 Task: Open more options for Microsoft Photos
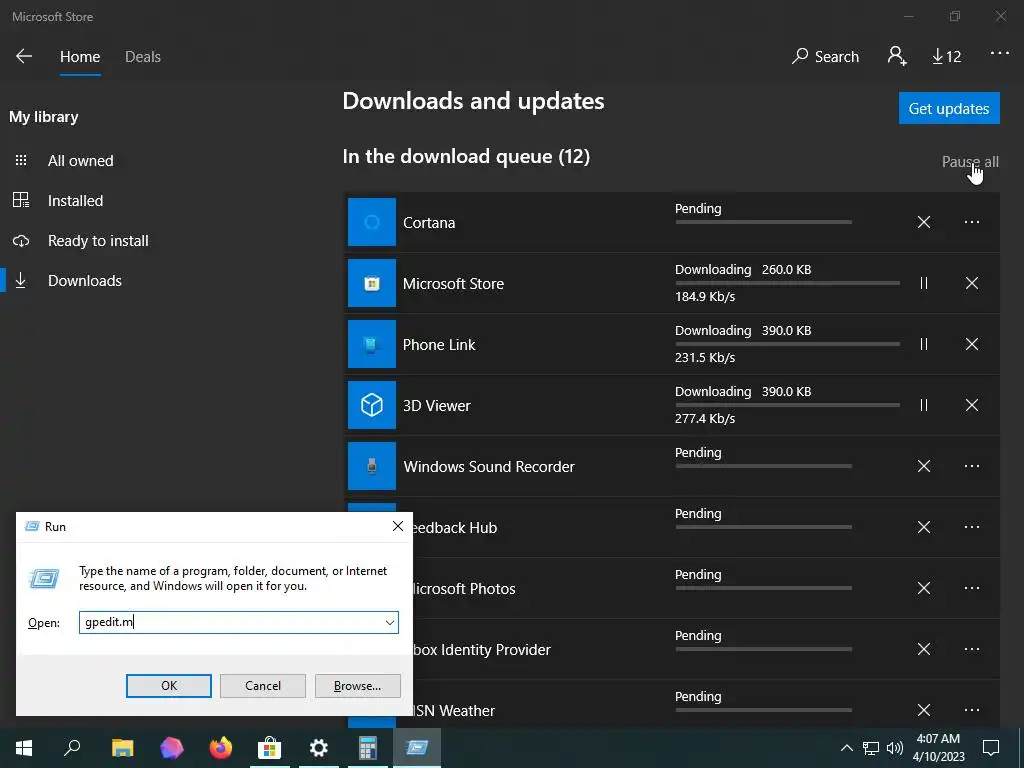click(972, 588)
